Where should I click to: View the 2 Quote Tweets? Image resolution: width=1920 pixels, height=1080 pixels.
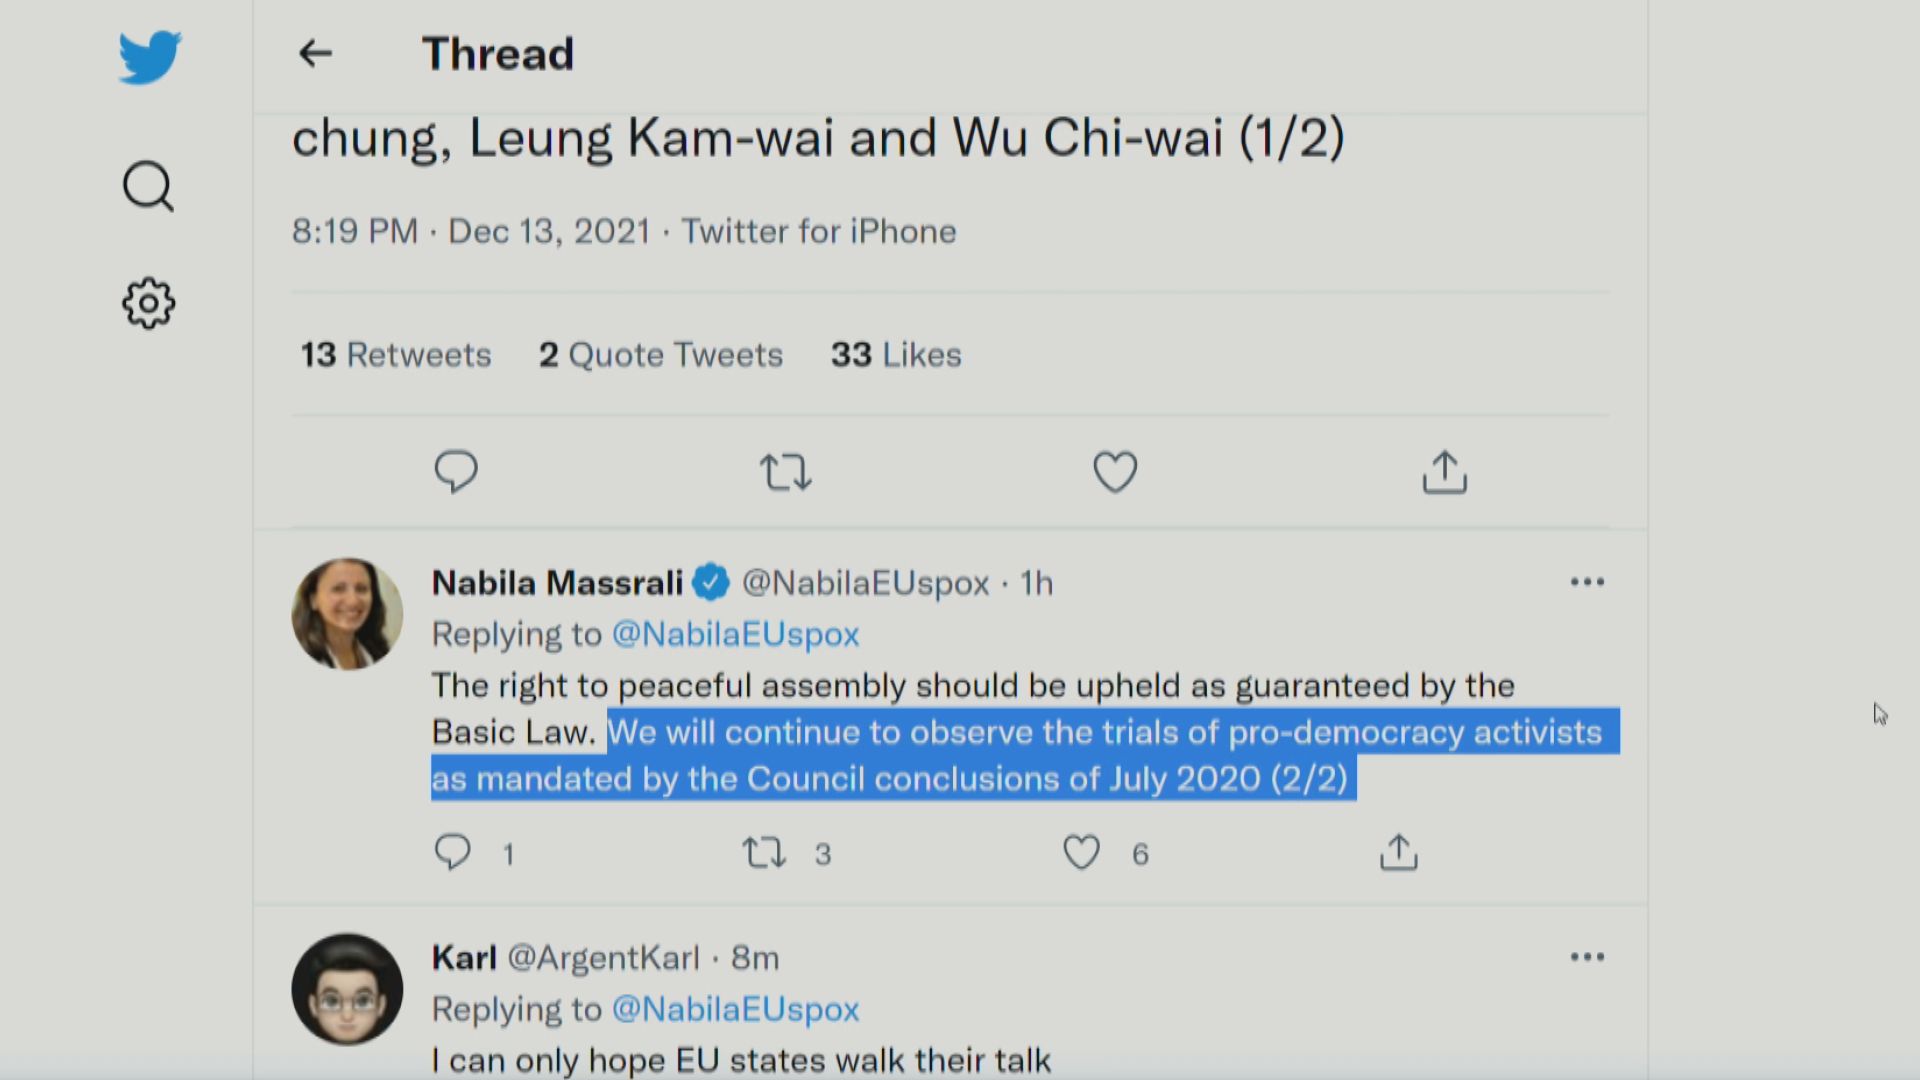pyautogui.click(x=660, y=354)
